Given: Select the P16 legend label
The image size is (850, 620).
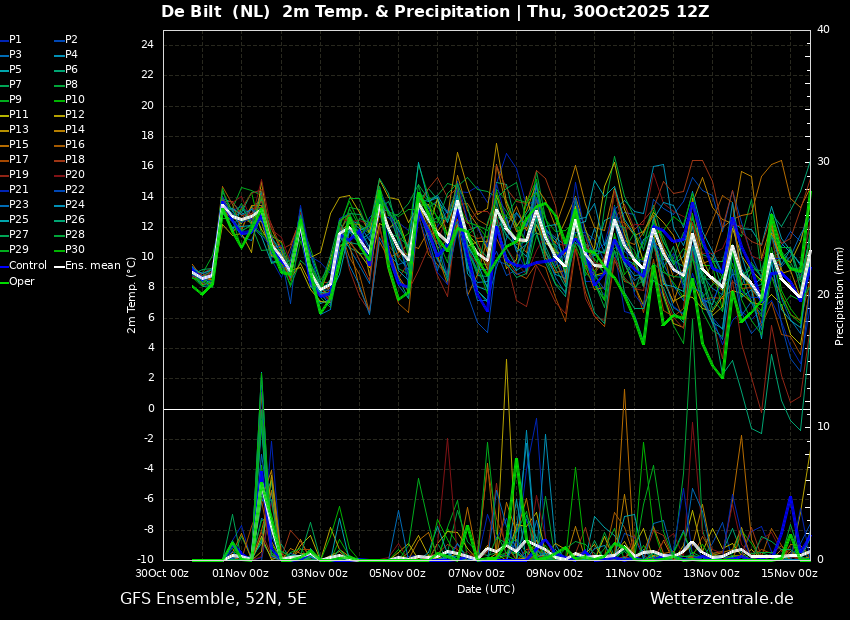Looking at the screenshot, I should tap(75, 144).
